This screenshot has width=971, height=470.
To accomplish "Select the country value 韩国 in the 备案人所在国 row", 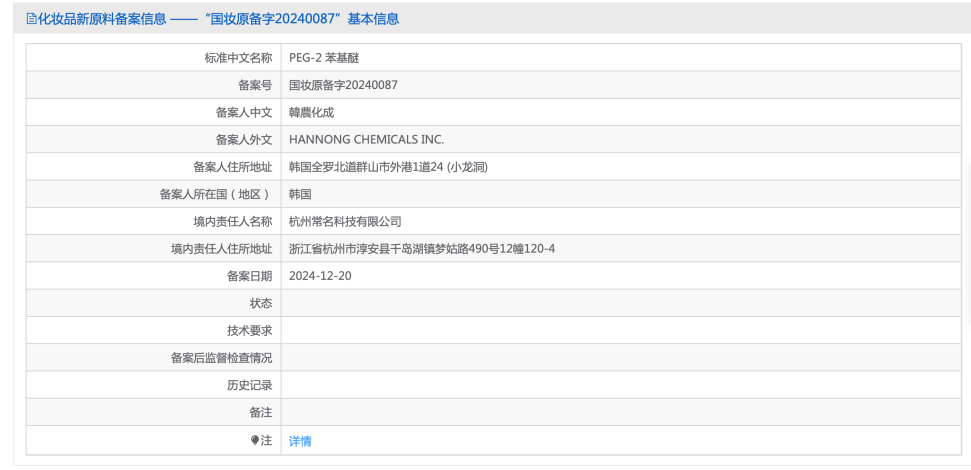I will [300, 194].
